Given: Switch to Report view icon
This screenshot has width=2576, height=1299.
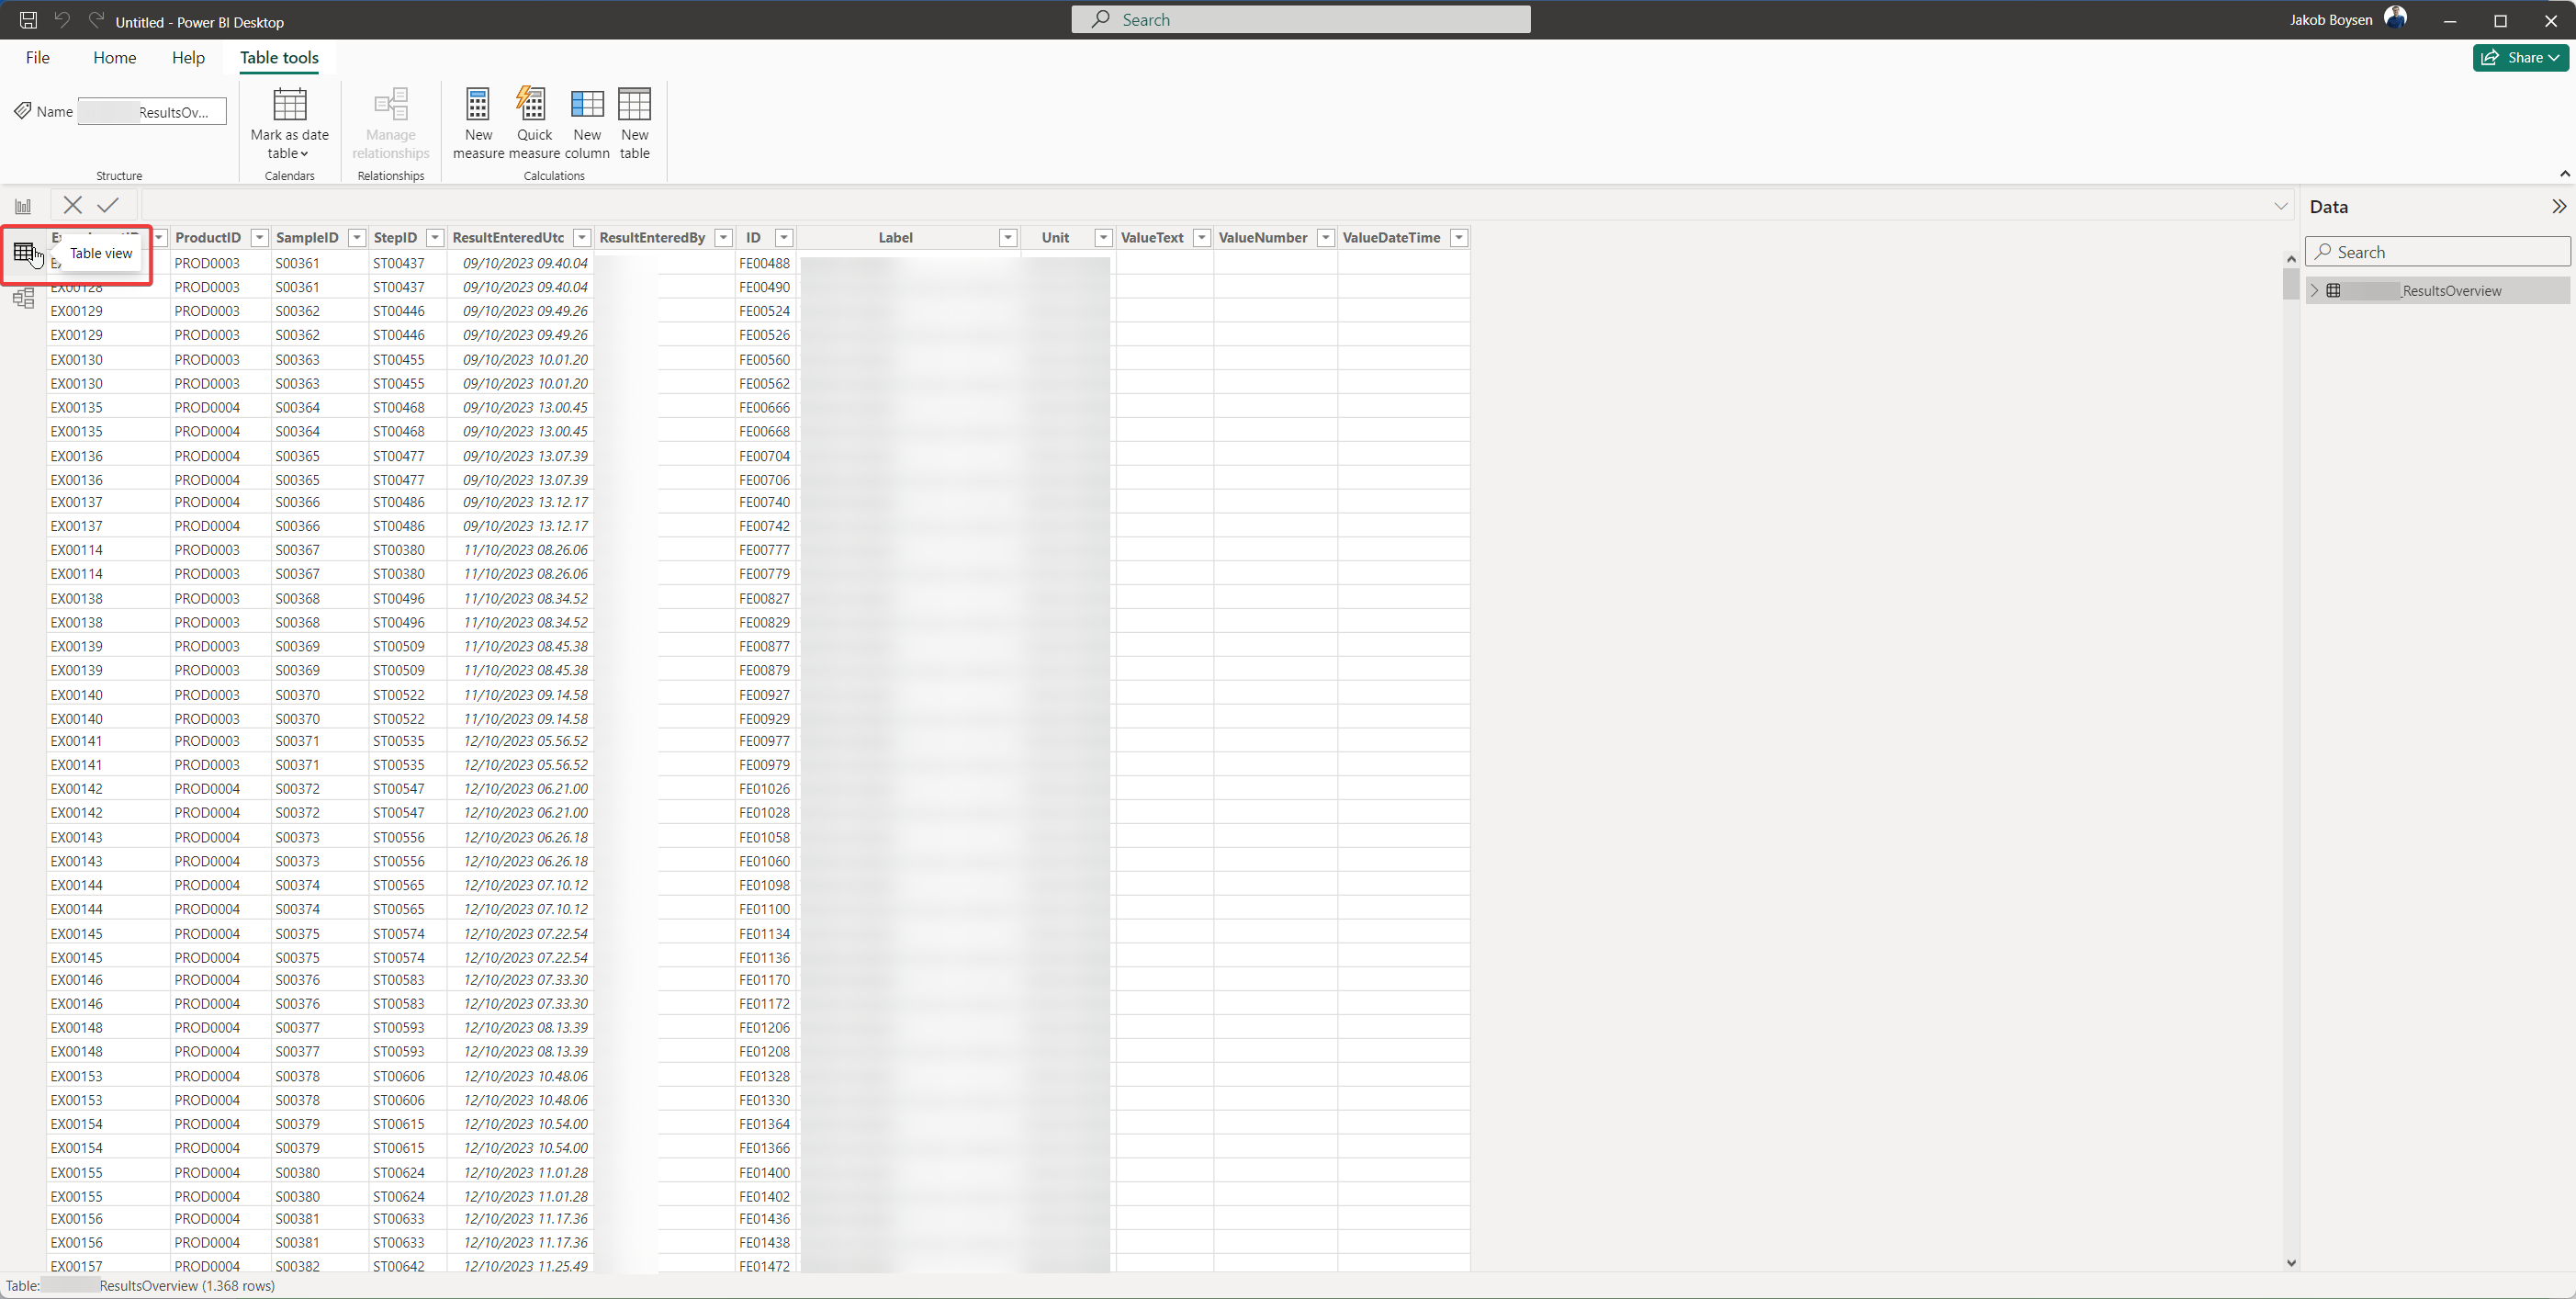Looking at the screenshot, I should [23, 206].
